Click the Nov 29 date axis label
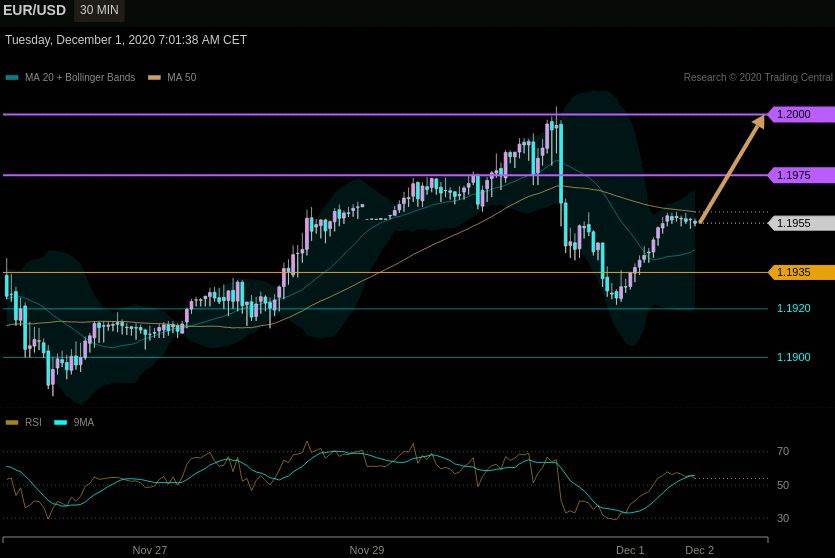Viewport: 835px width, 558px height. pyautogui.click(x=366, y=550)
